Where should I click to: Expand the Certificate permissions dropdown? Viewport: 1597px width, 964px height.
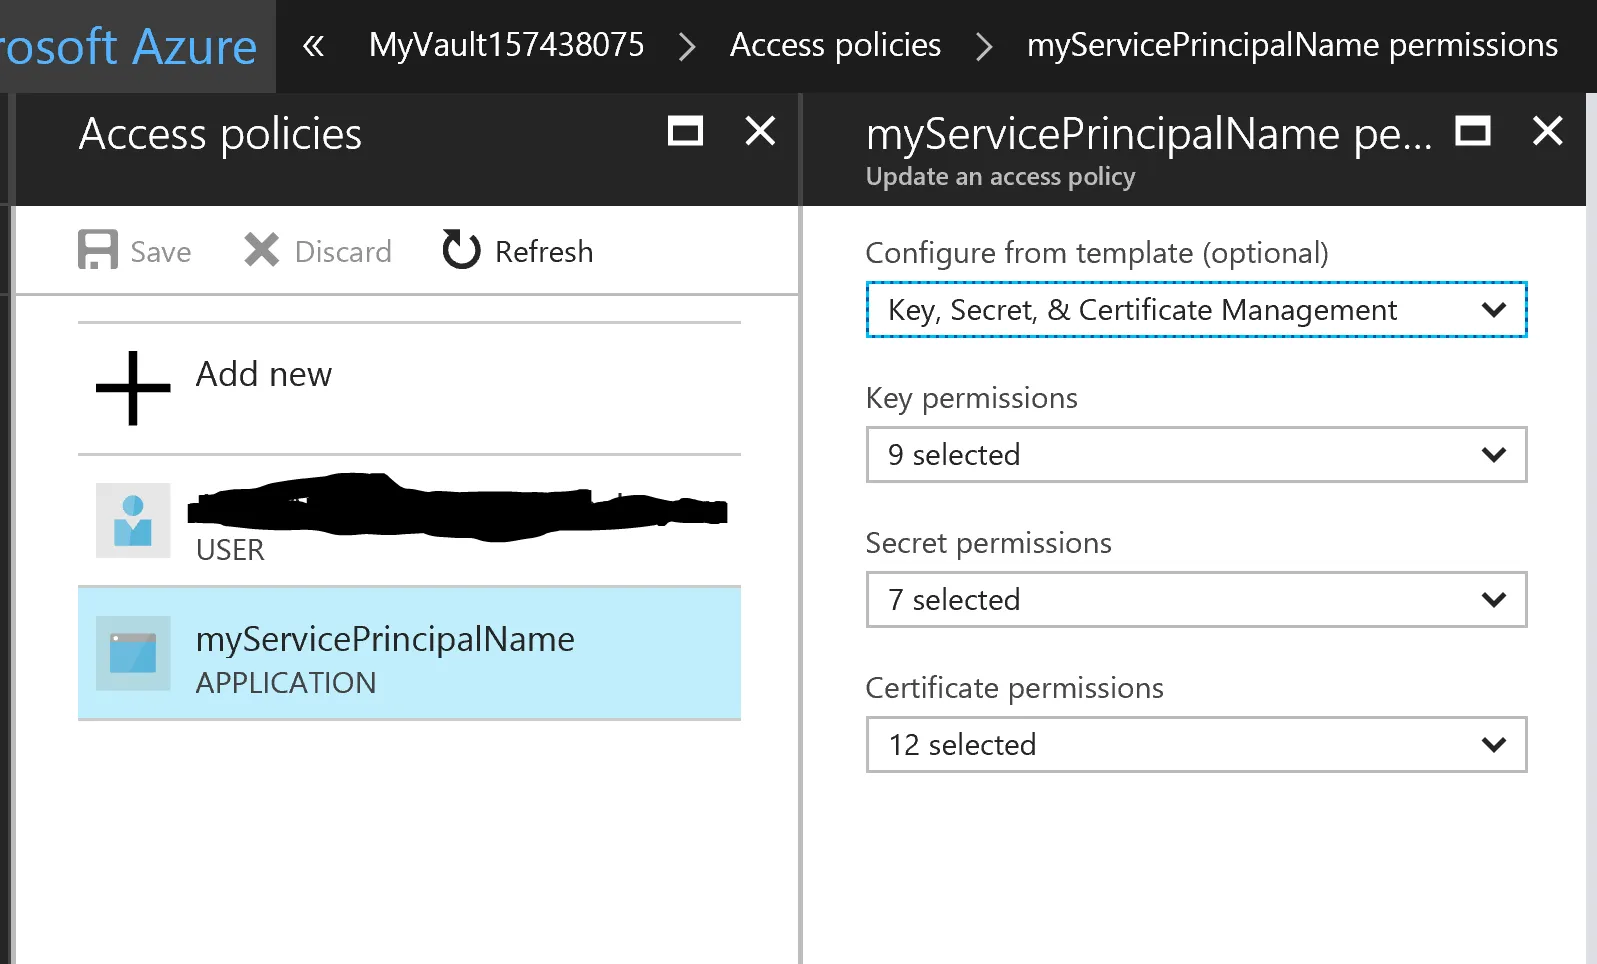coord(1195,745)
